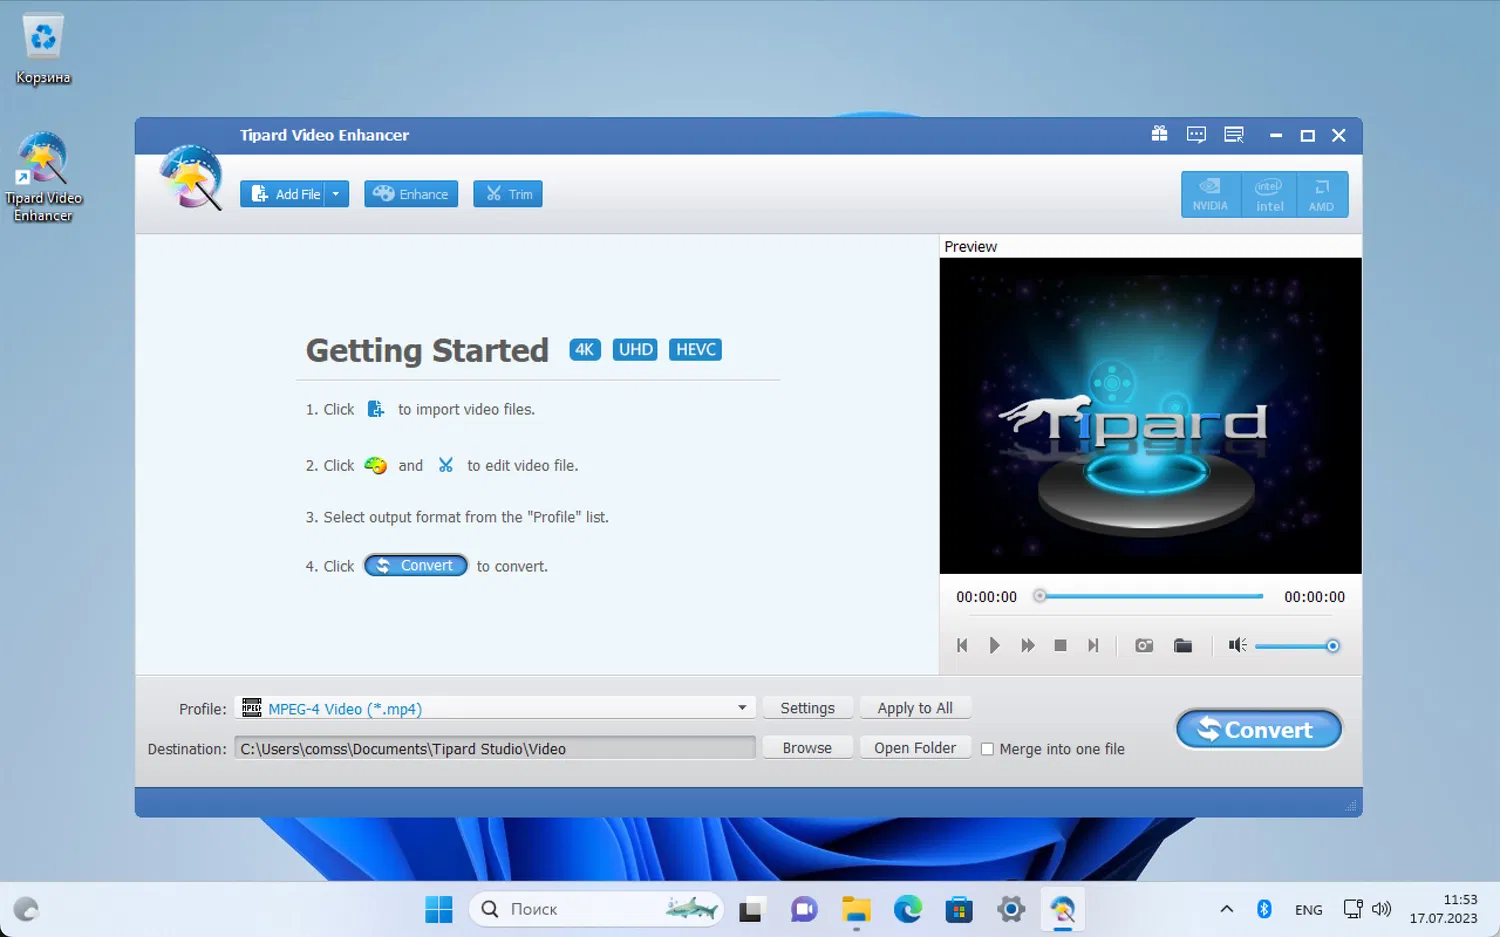This screenshot has width=1500, height=937.
Task: Open Microsoft Store from the taskbar
Action: click(959, 909)
